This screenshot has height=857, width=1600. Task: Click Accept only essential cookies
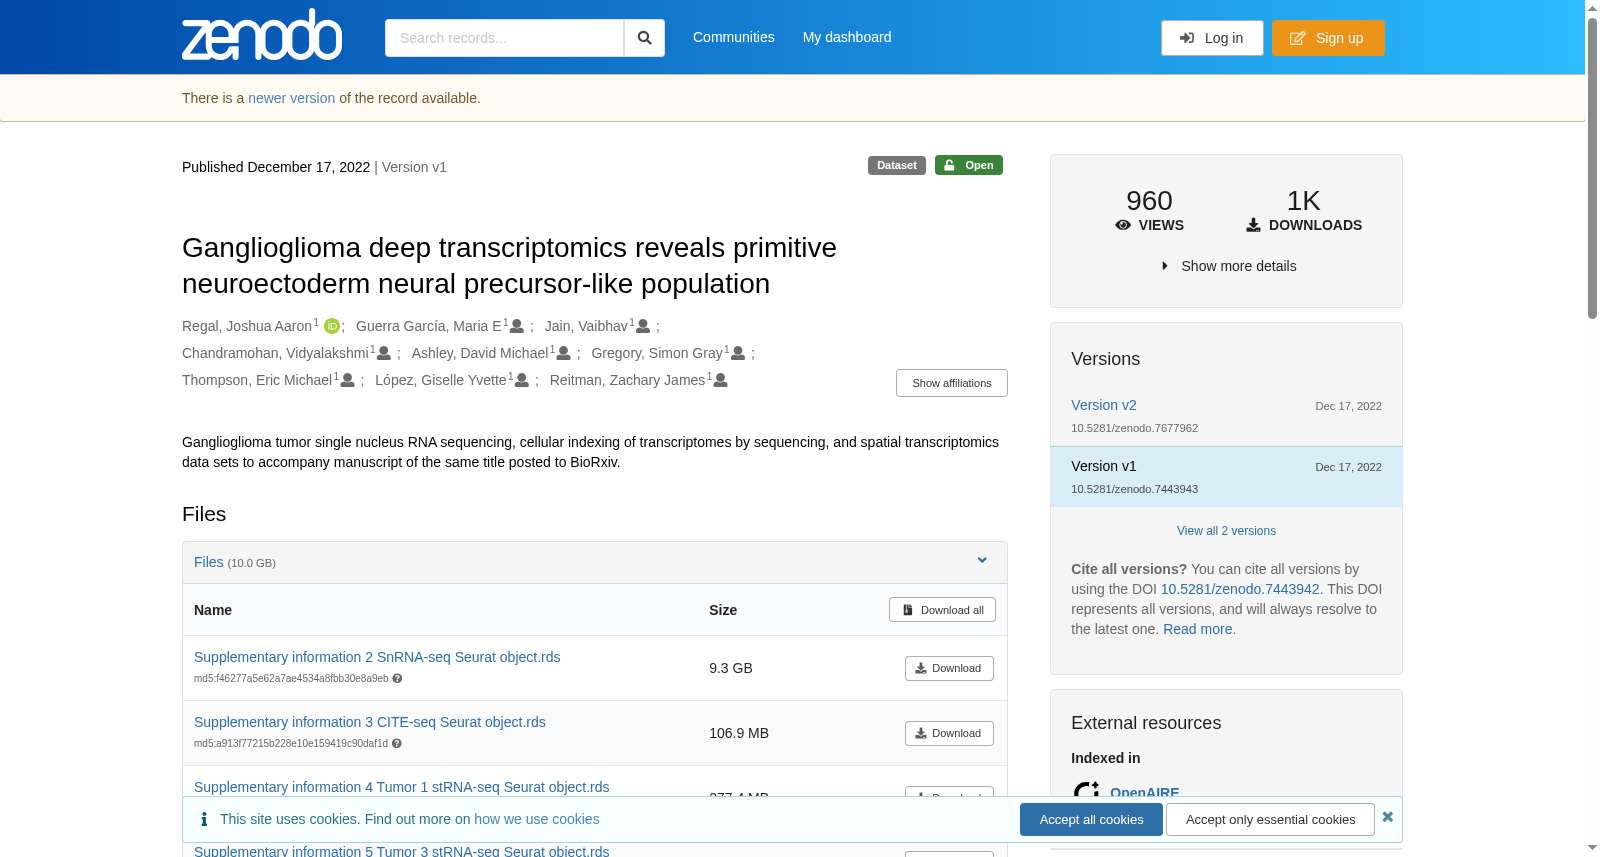[x=1270, y=819]
